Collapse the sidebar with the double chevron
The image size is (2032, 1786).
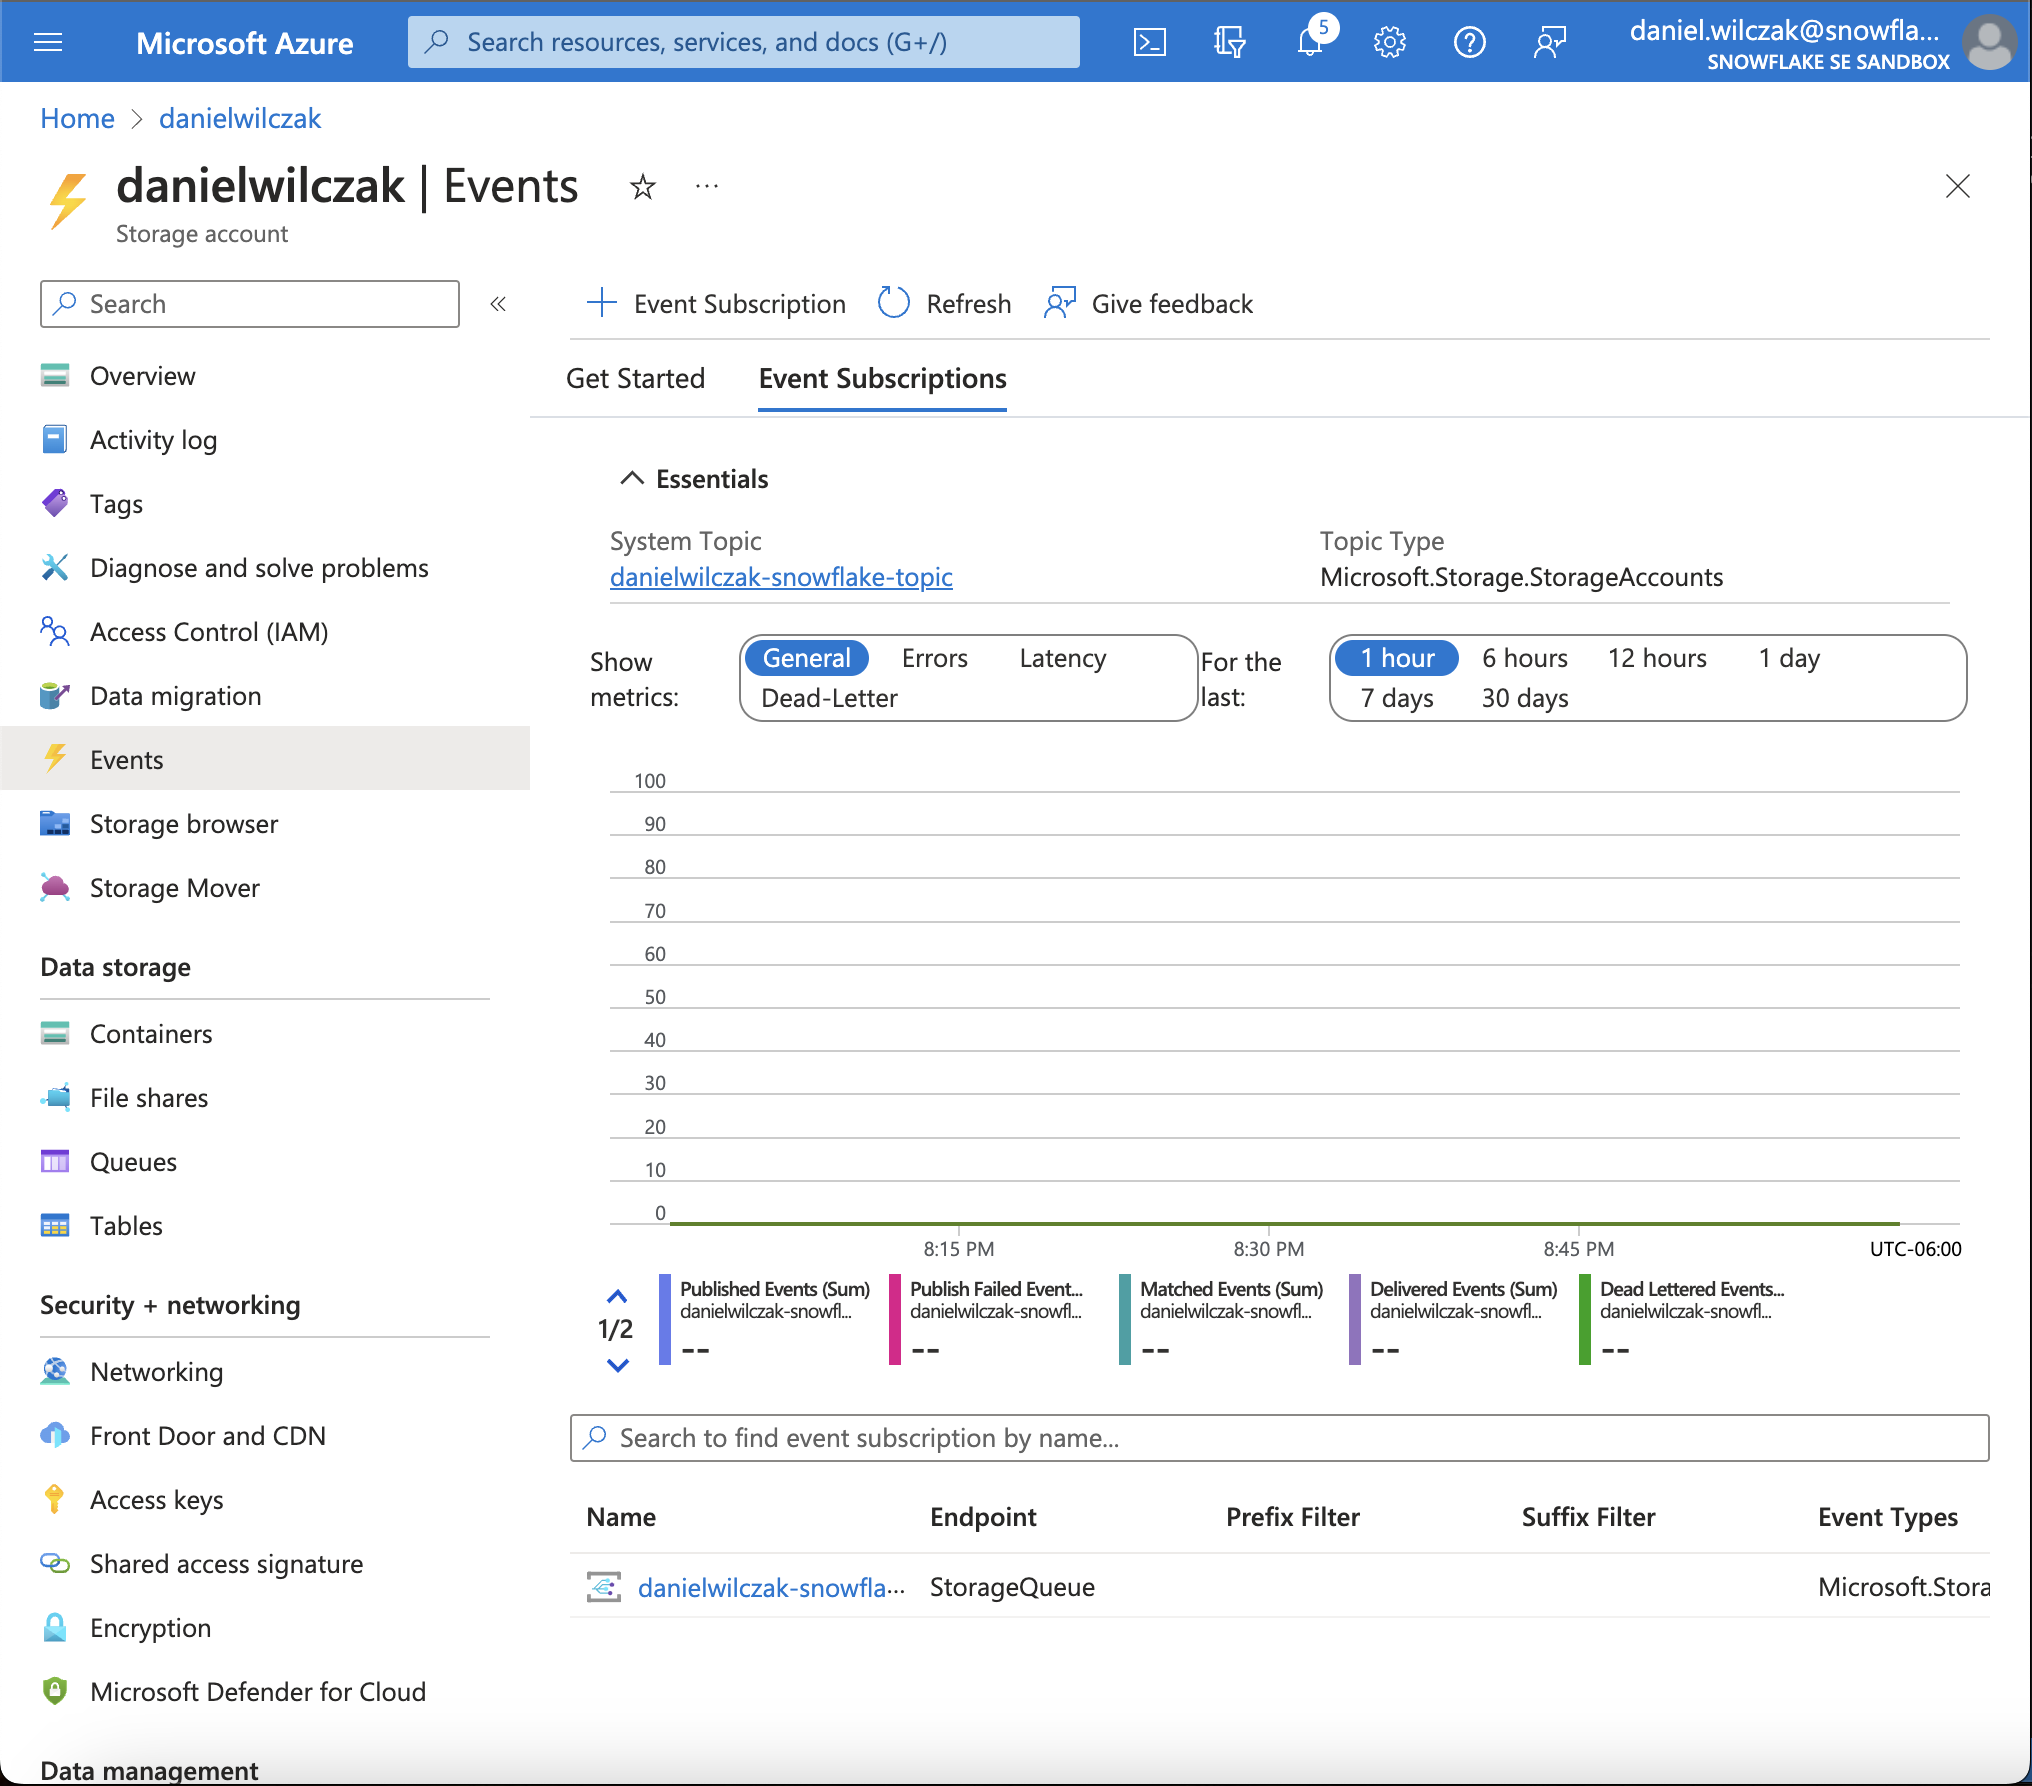(498, 304)
